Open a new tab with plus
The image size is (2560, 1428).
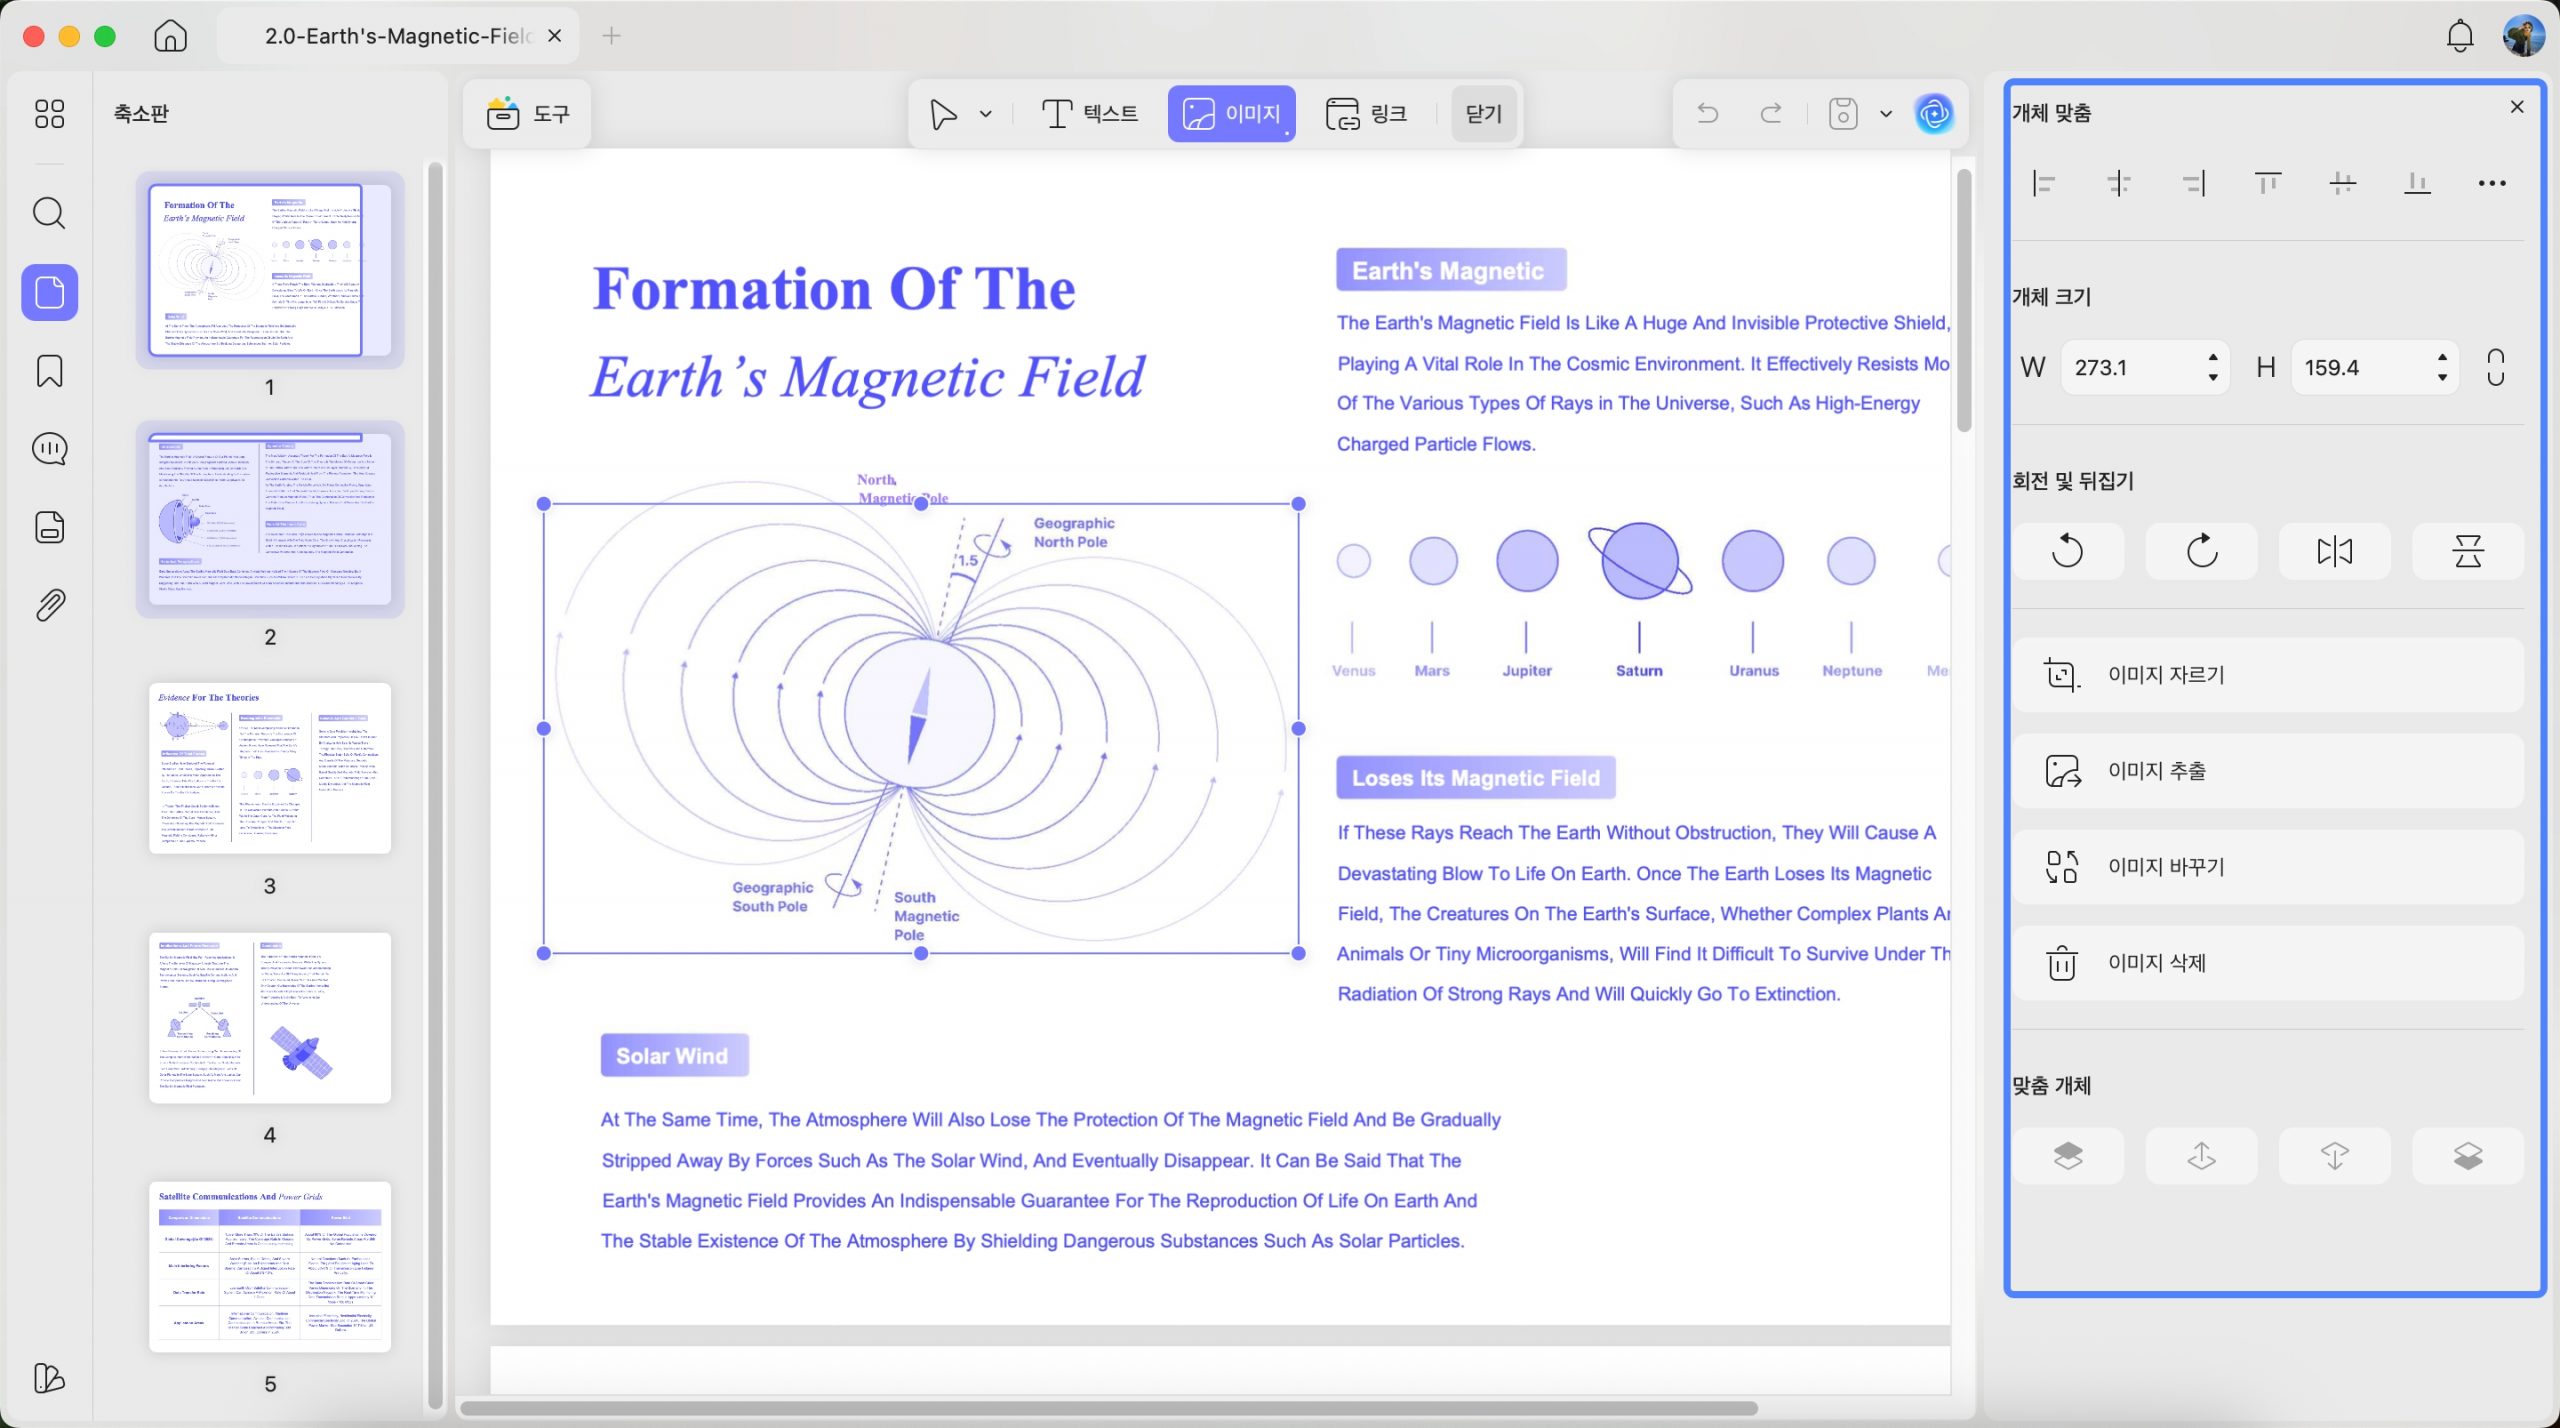tap(612, 36)
